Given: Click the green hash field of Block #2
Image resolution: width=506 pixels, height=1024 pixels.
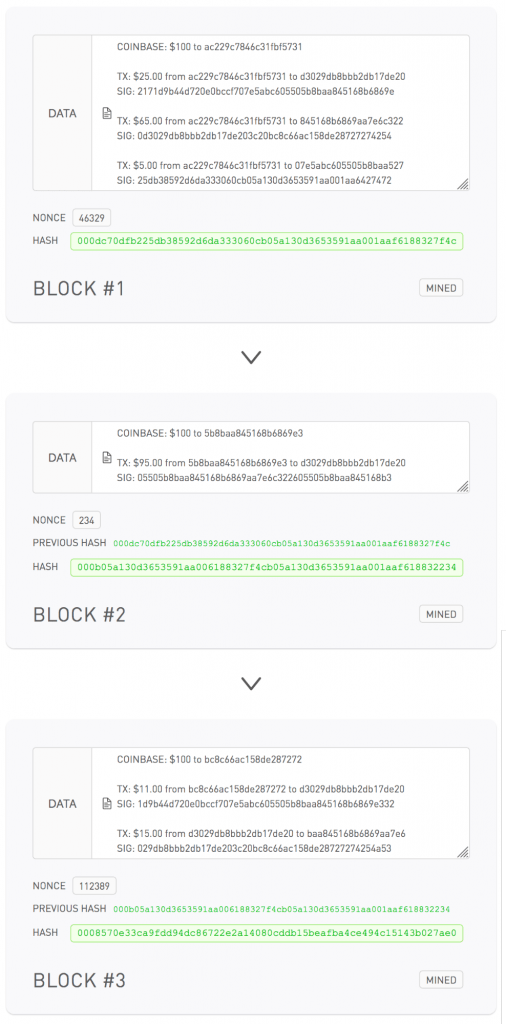Looking at the screenshot, I should pyautogui.click(x=267, y=567).
